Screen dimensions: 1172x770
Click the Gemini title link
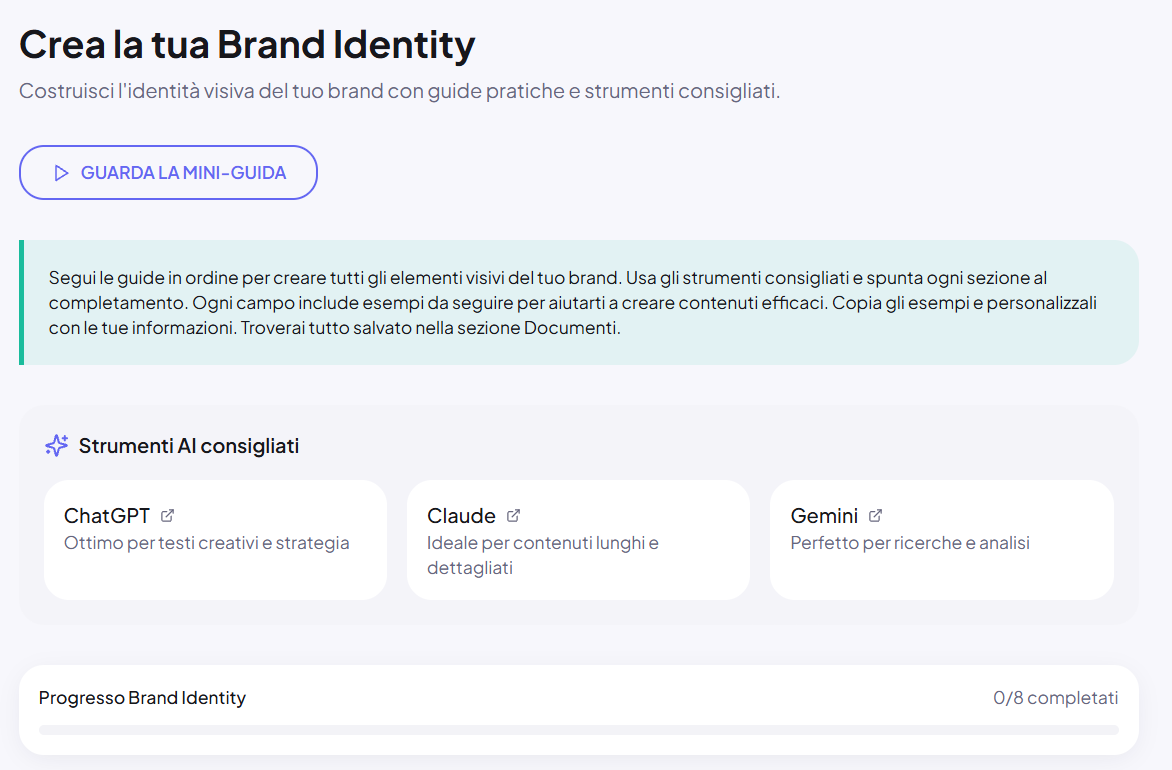click(824, 516)
